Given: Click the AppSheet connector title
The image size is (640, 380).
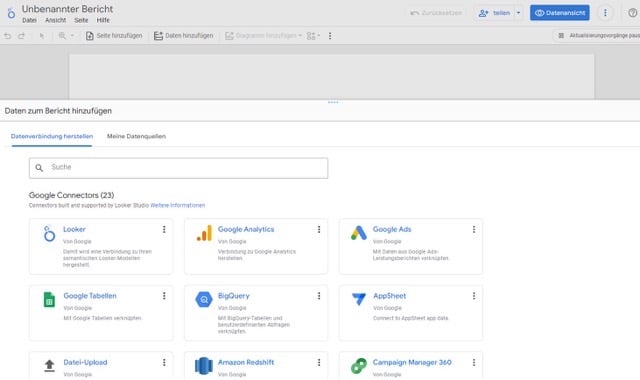Looking at the screenshot, I should click(389, 296).
